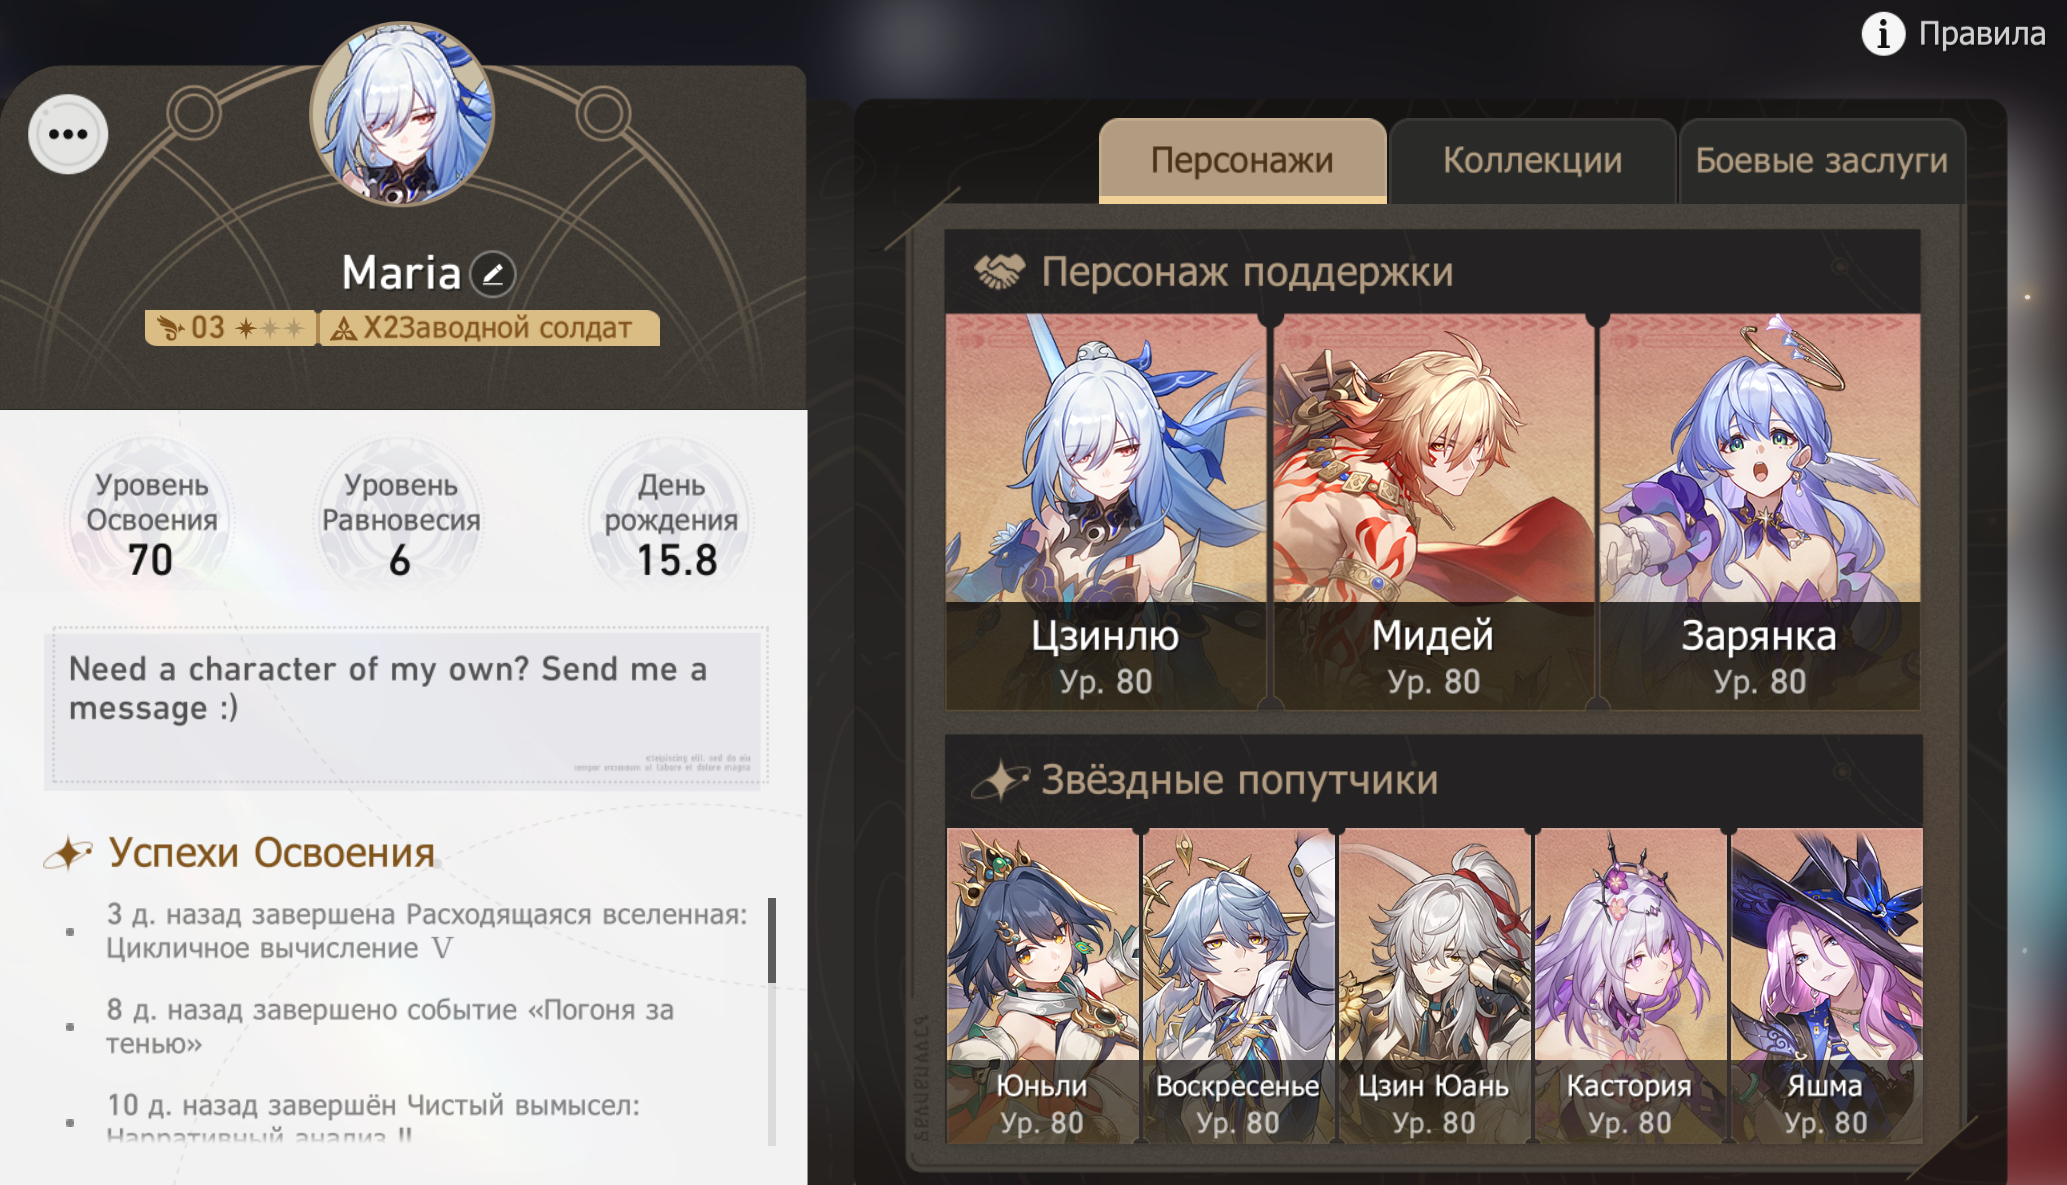Switch to the Коллекции tab
The height and width of the screenshot is (1185, 2067).
click(x=1532, y=160)
